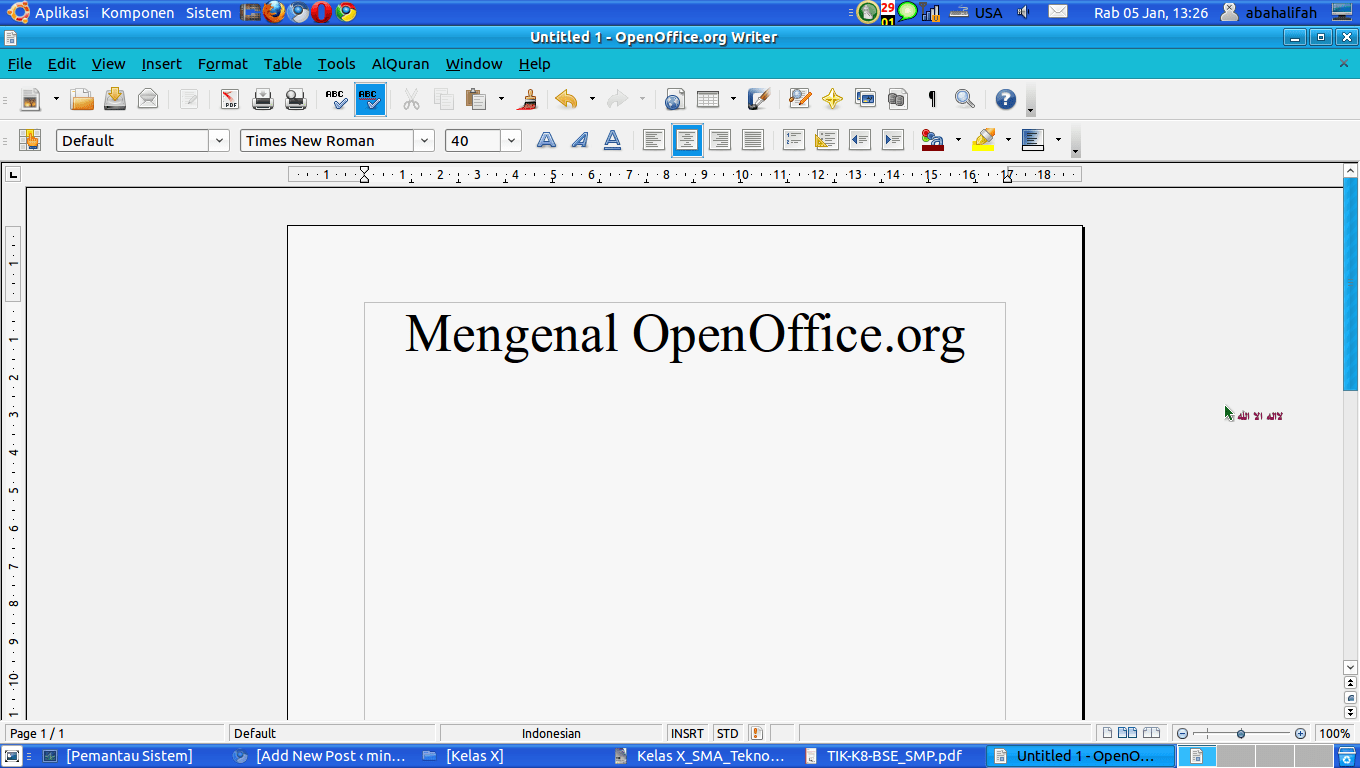Send document as e-mail
1360x768 pixels.
[x=148, y=99]
